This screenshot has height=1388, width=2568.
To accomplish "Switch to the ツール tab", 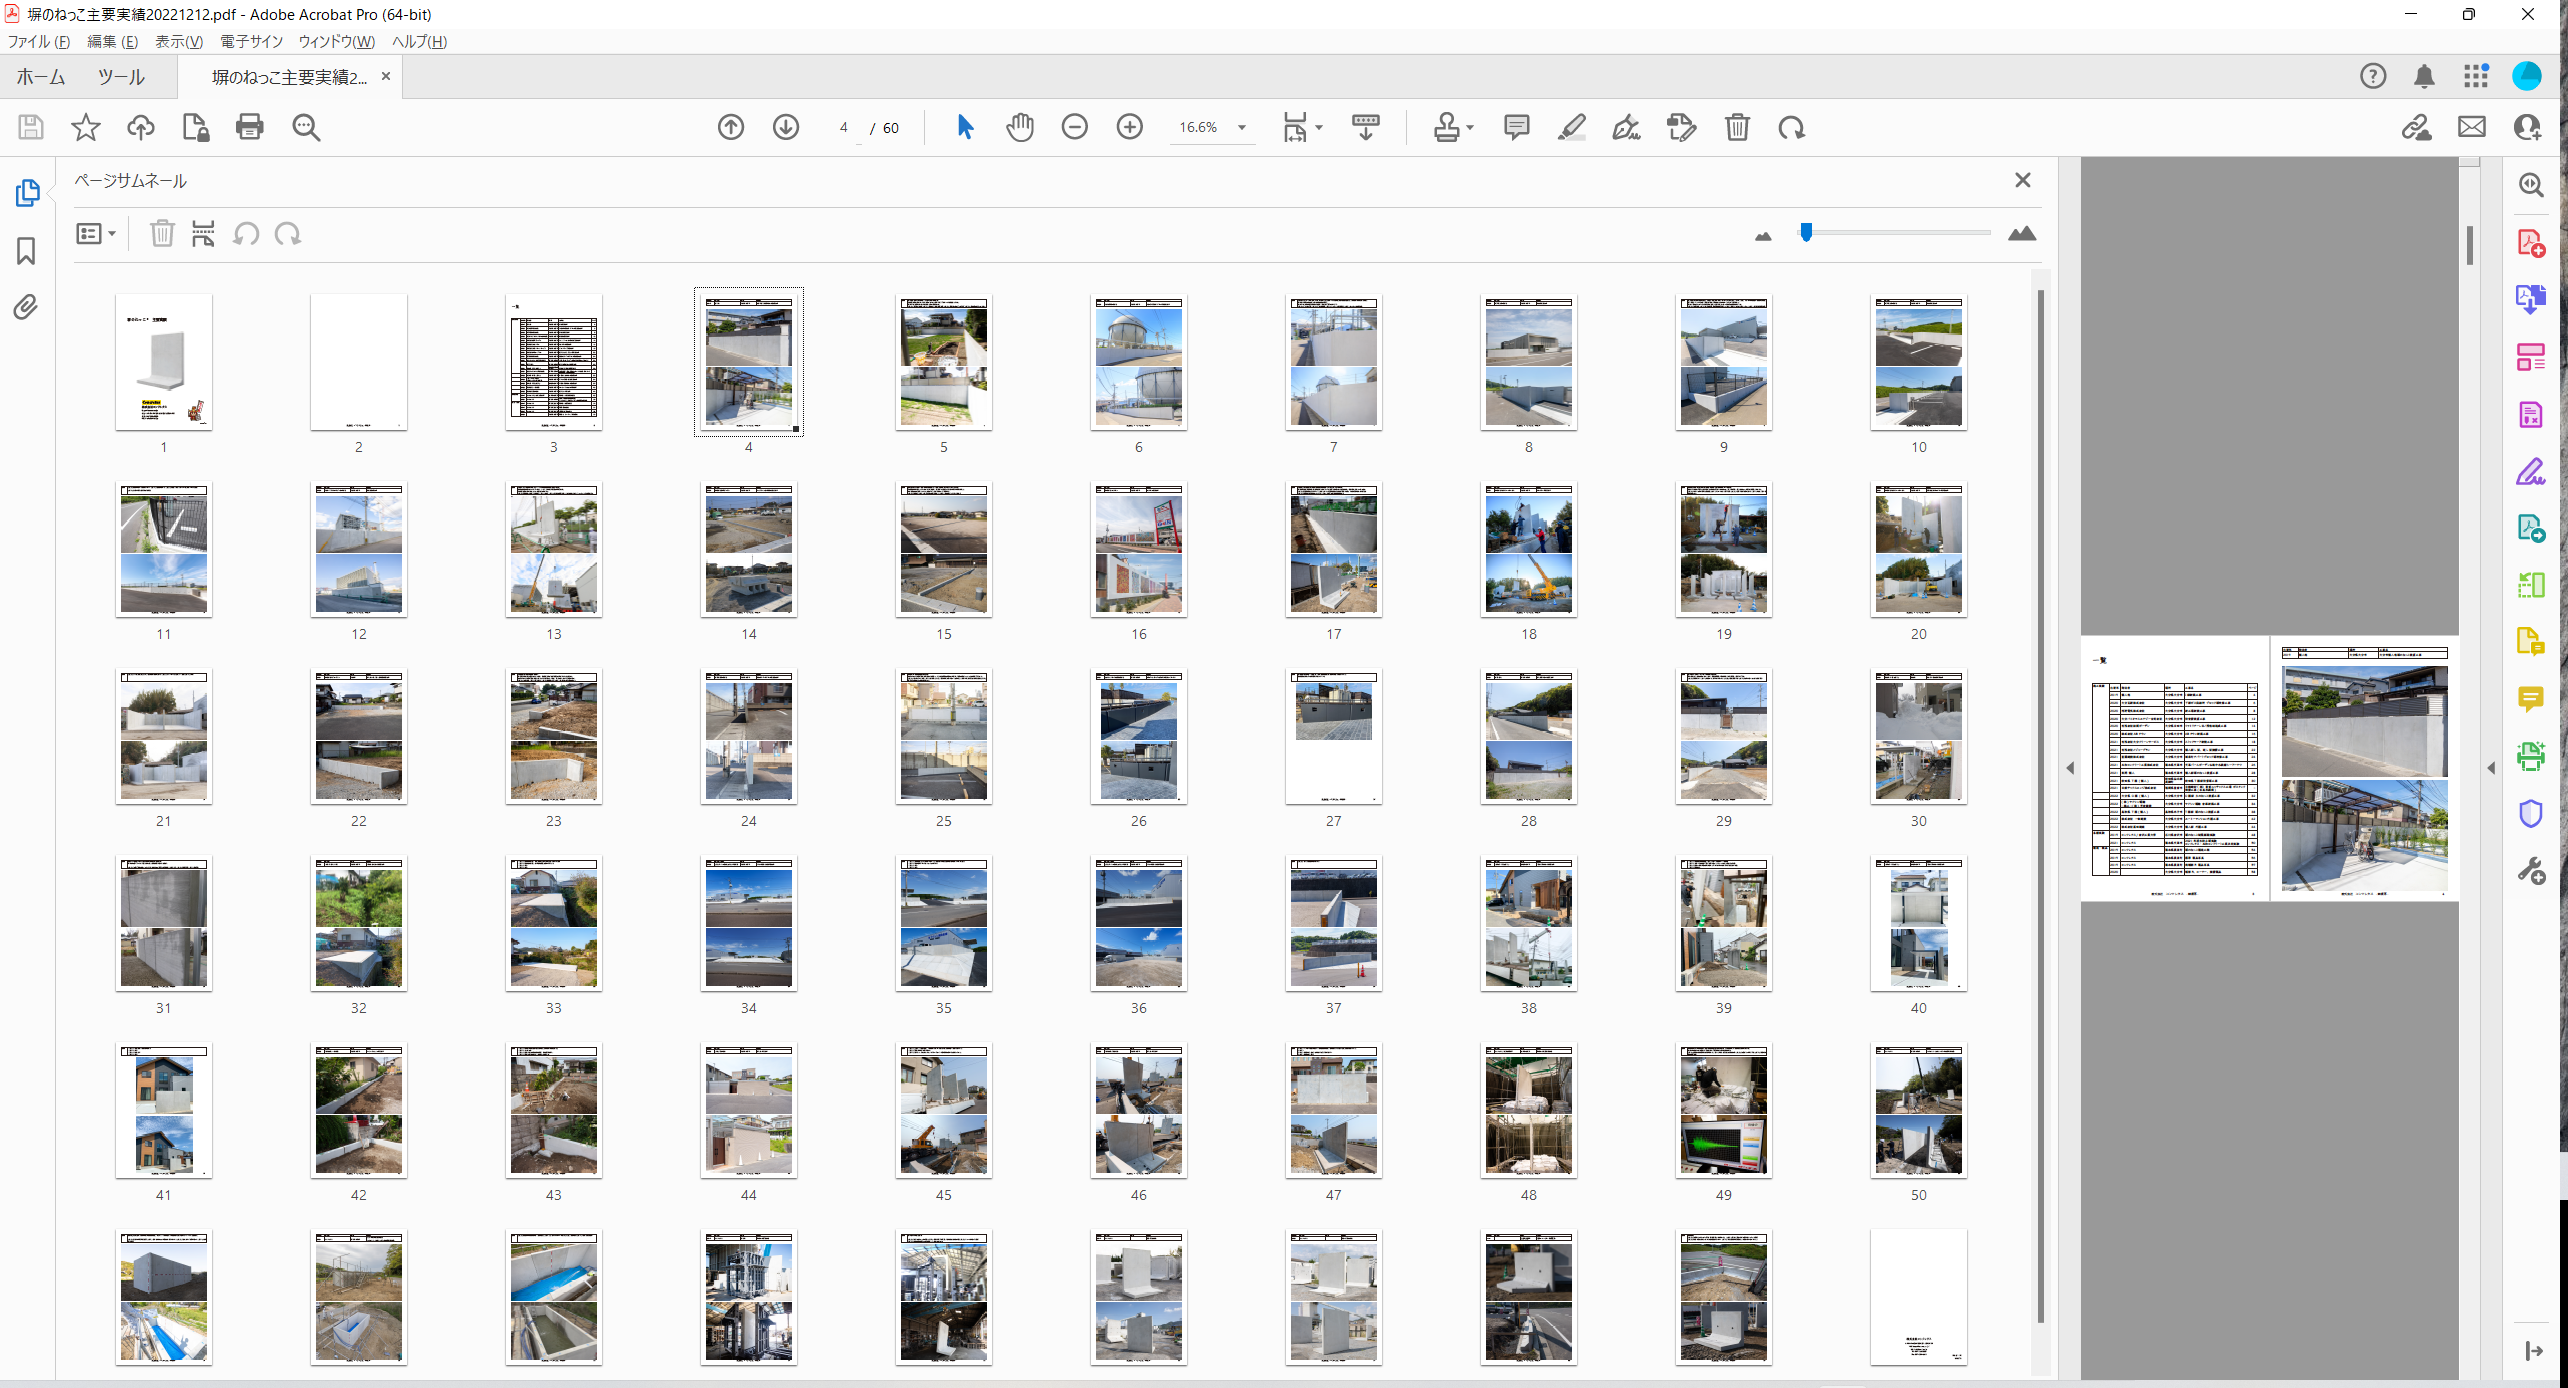I will pos(121,77).
